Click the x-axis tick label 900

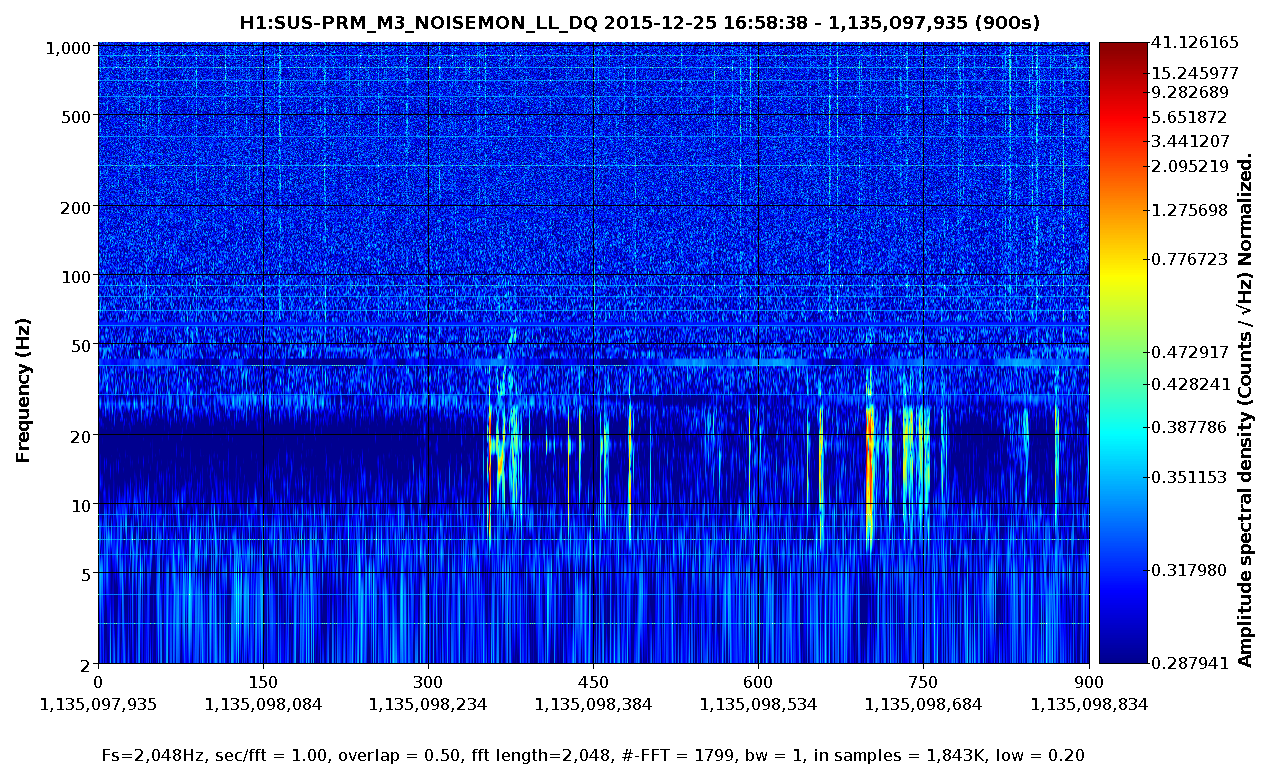1088,681
